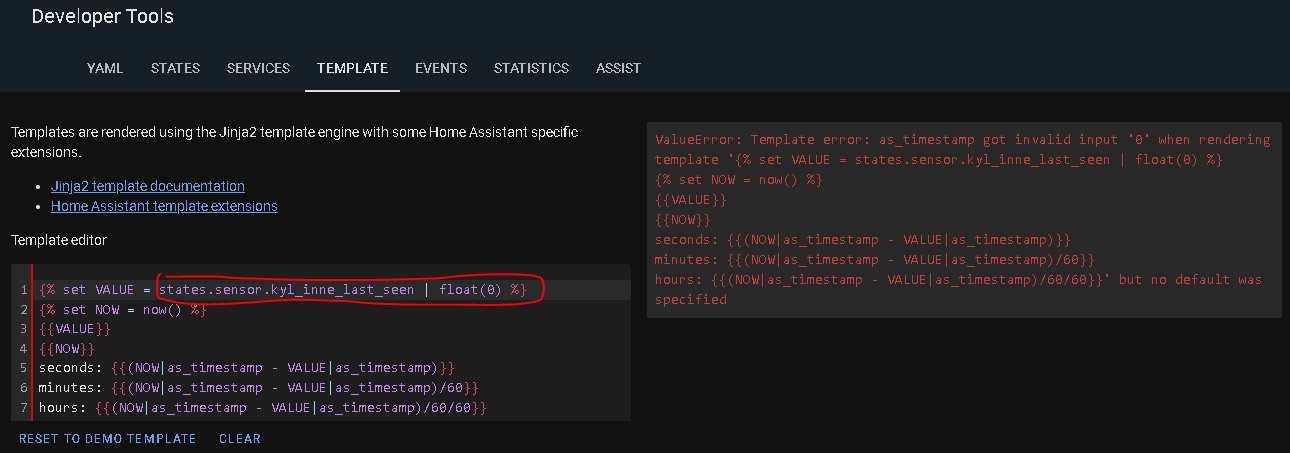Click the Developer Tools page title

tap(103, 17)
